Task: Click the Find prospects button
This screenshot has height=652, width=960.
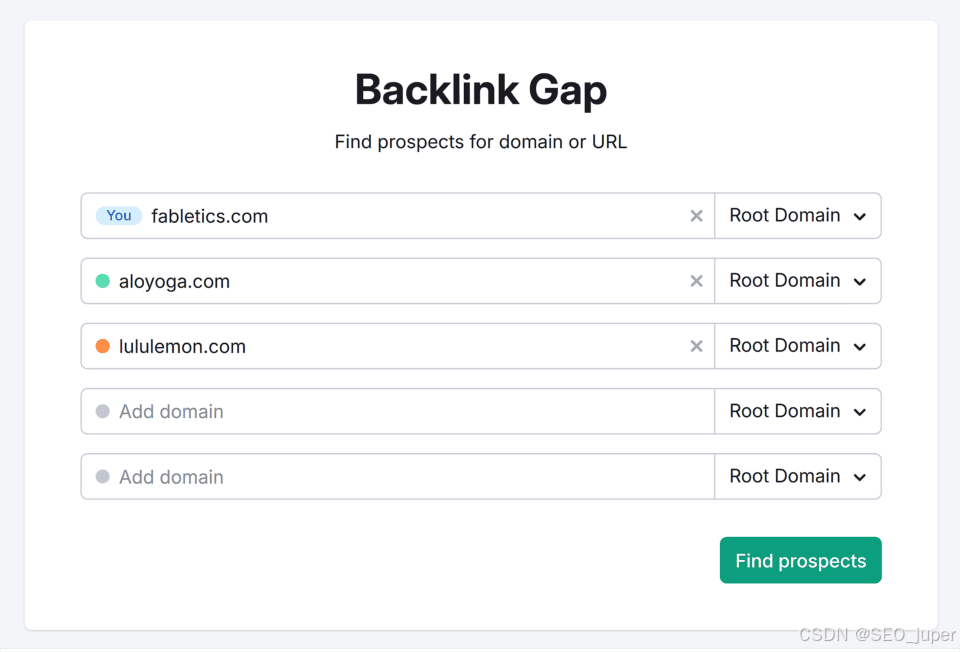Action: (x=800, y=560)
